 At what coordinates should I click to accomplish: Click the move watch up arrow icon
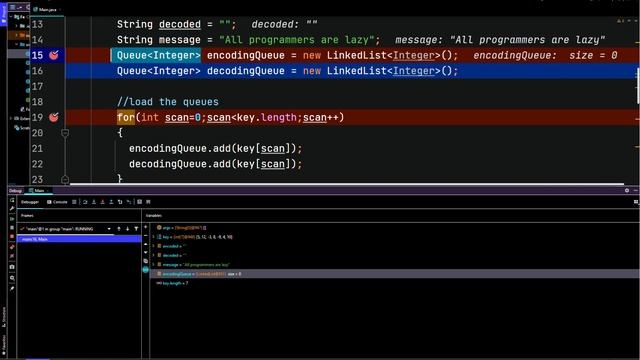coord(145,244)
